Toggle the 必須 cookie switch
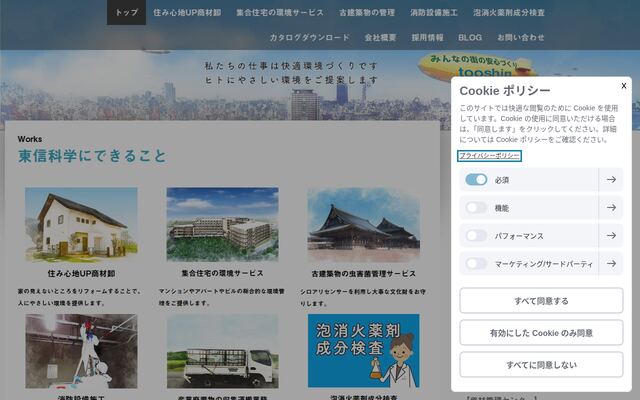640x400 pixels. [x=476, y=180]
